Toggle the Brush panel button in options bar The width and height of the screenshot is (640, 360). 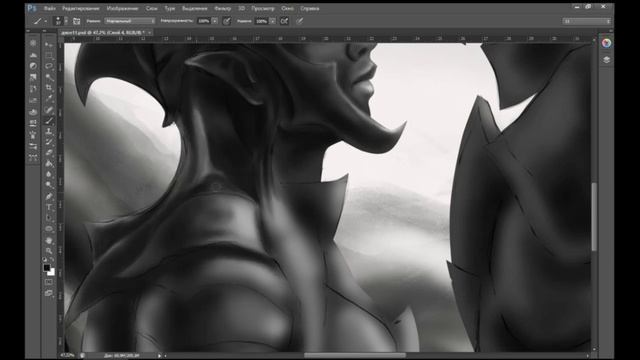[76, 21]
